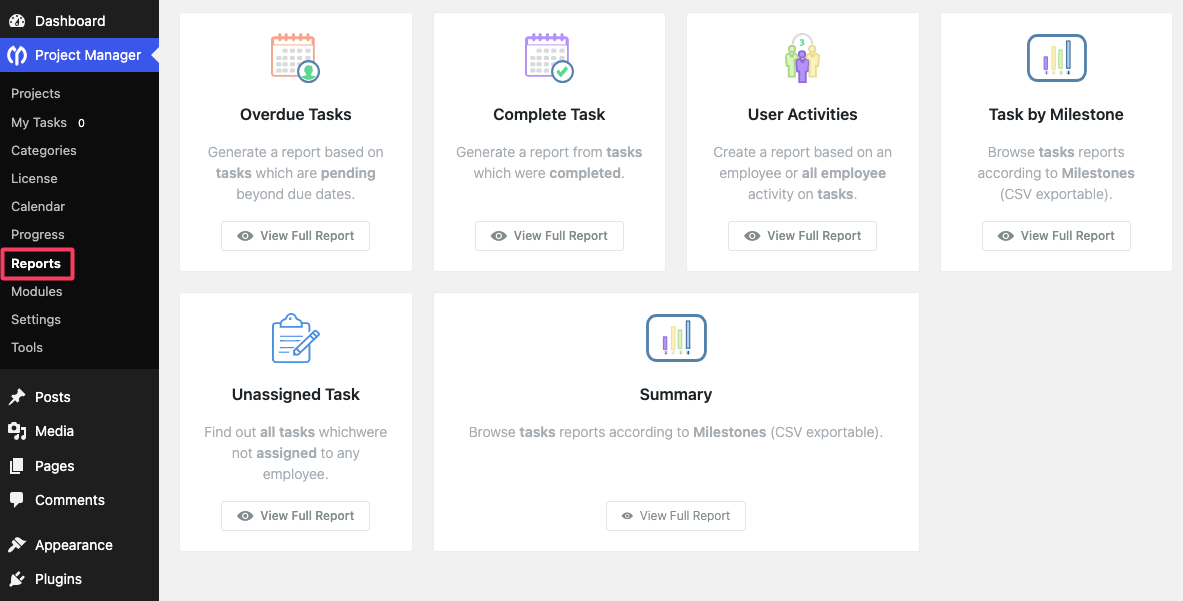Click description 'not assigned to any employee'
The height and width of the screenshot is (601, 1183).
click(296, 464)
